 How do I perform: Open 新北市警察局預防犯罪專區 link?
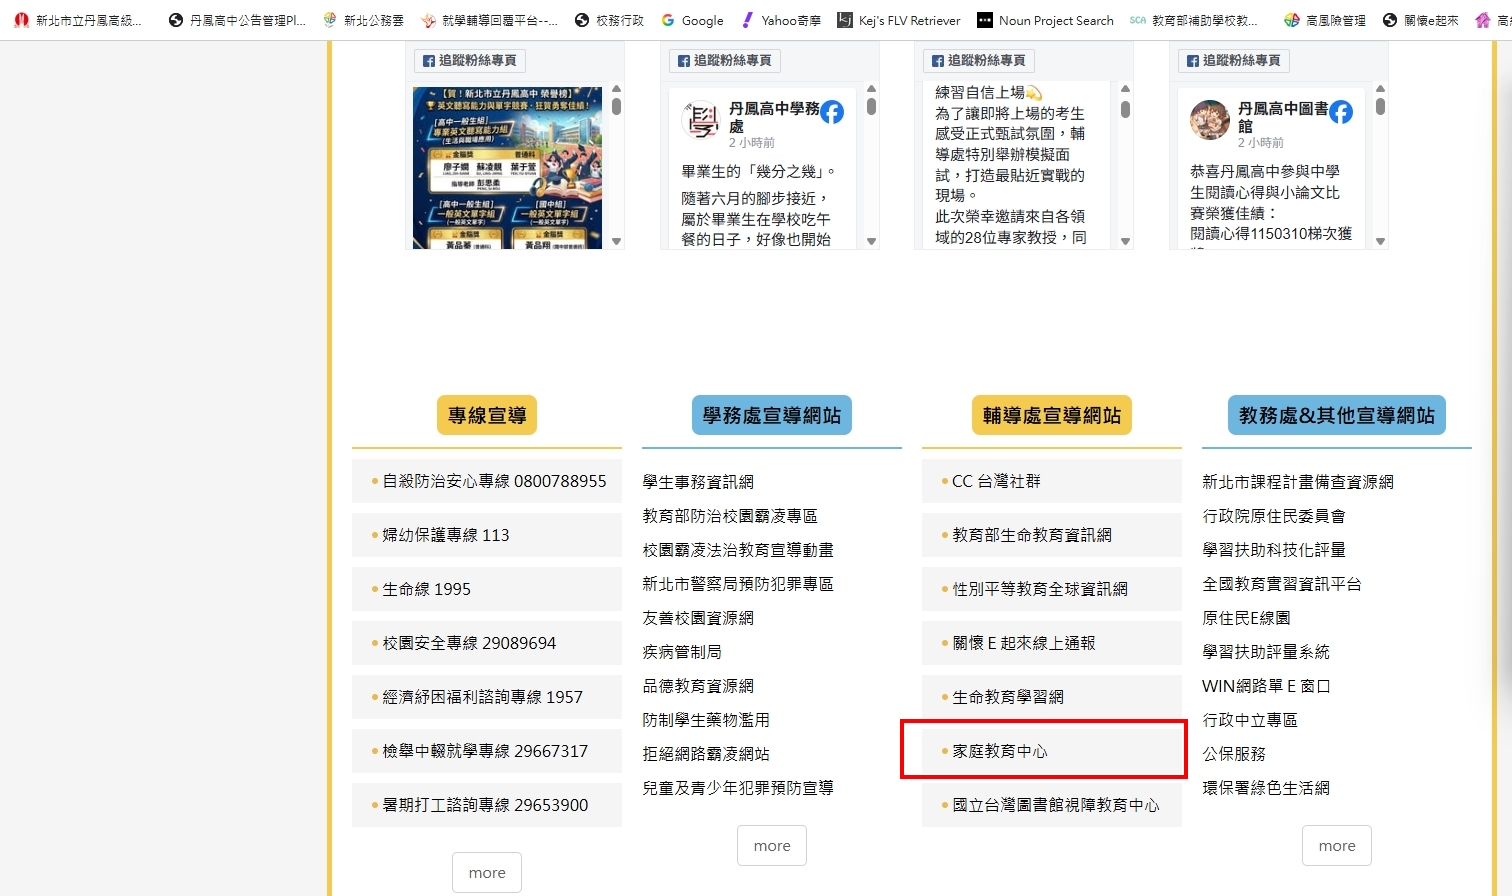pos(738,584)
